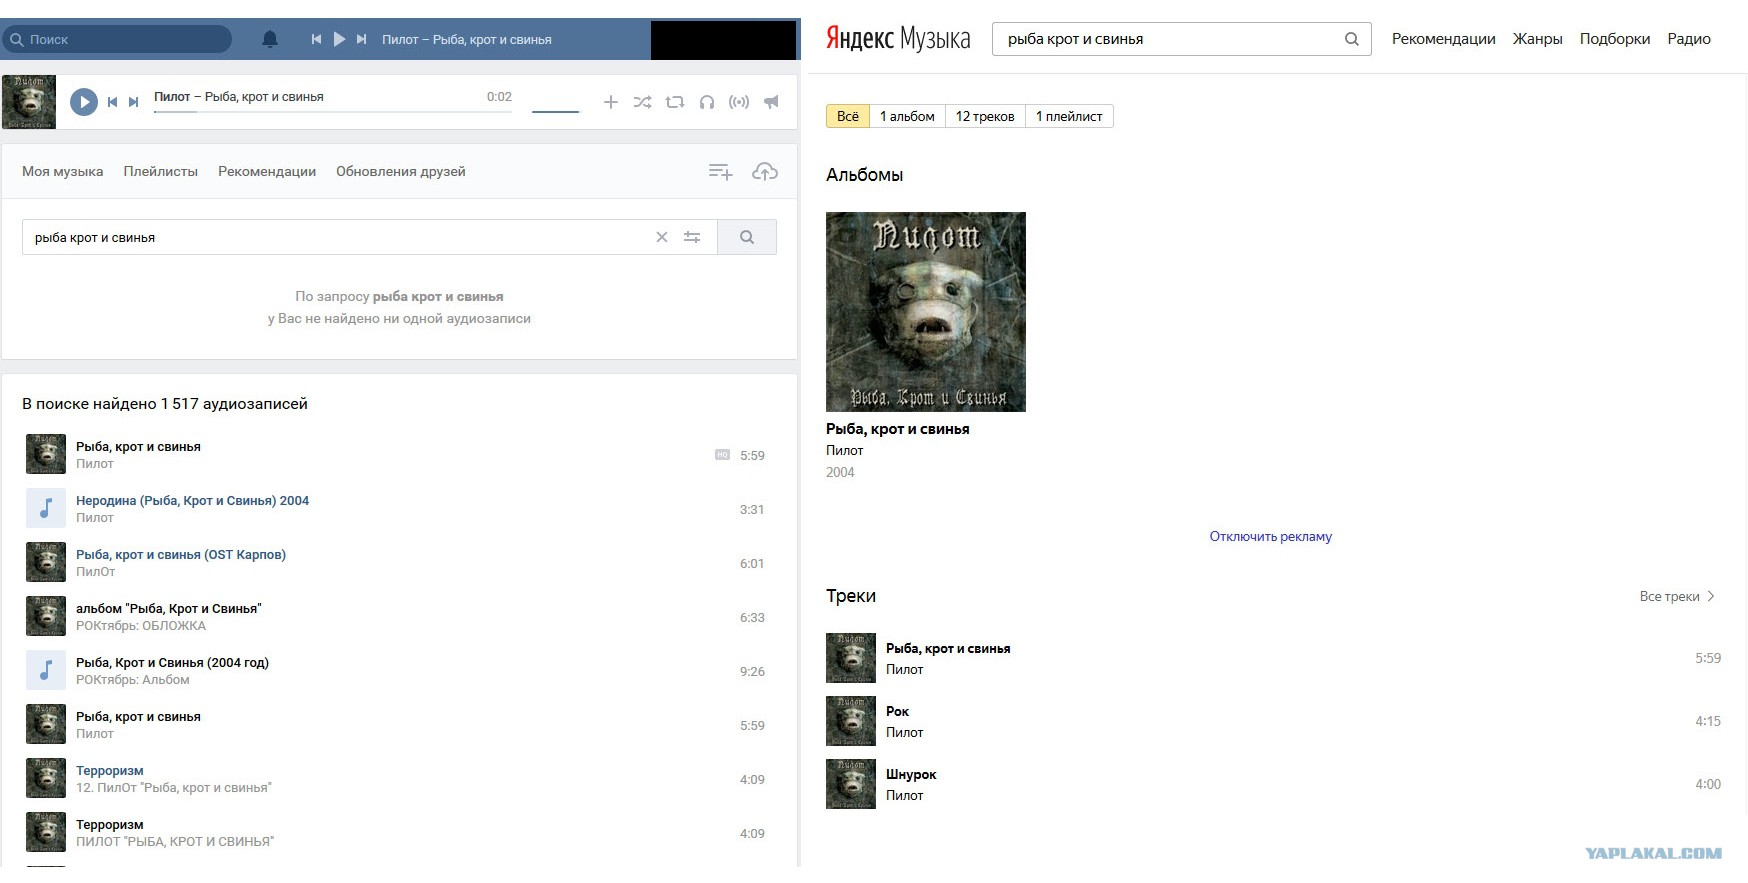The height and width of the screenshot is (883, 1748).
Task: Share track using megaphone icon
Action: click(x=771, y=102)
